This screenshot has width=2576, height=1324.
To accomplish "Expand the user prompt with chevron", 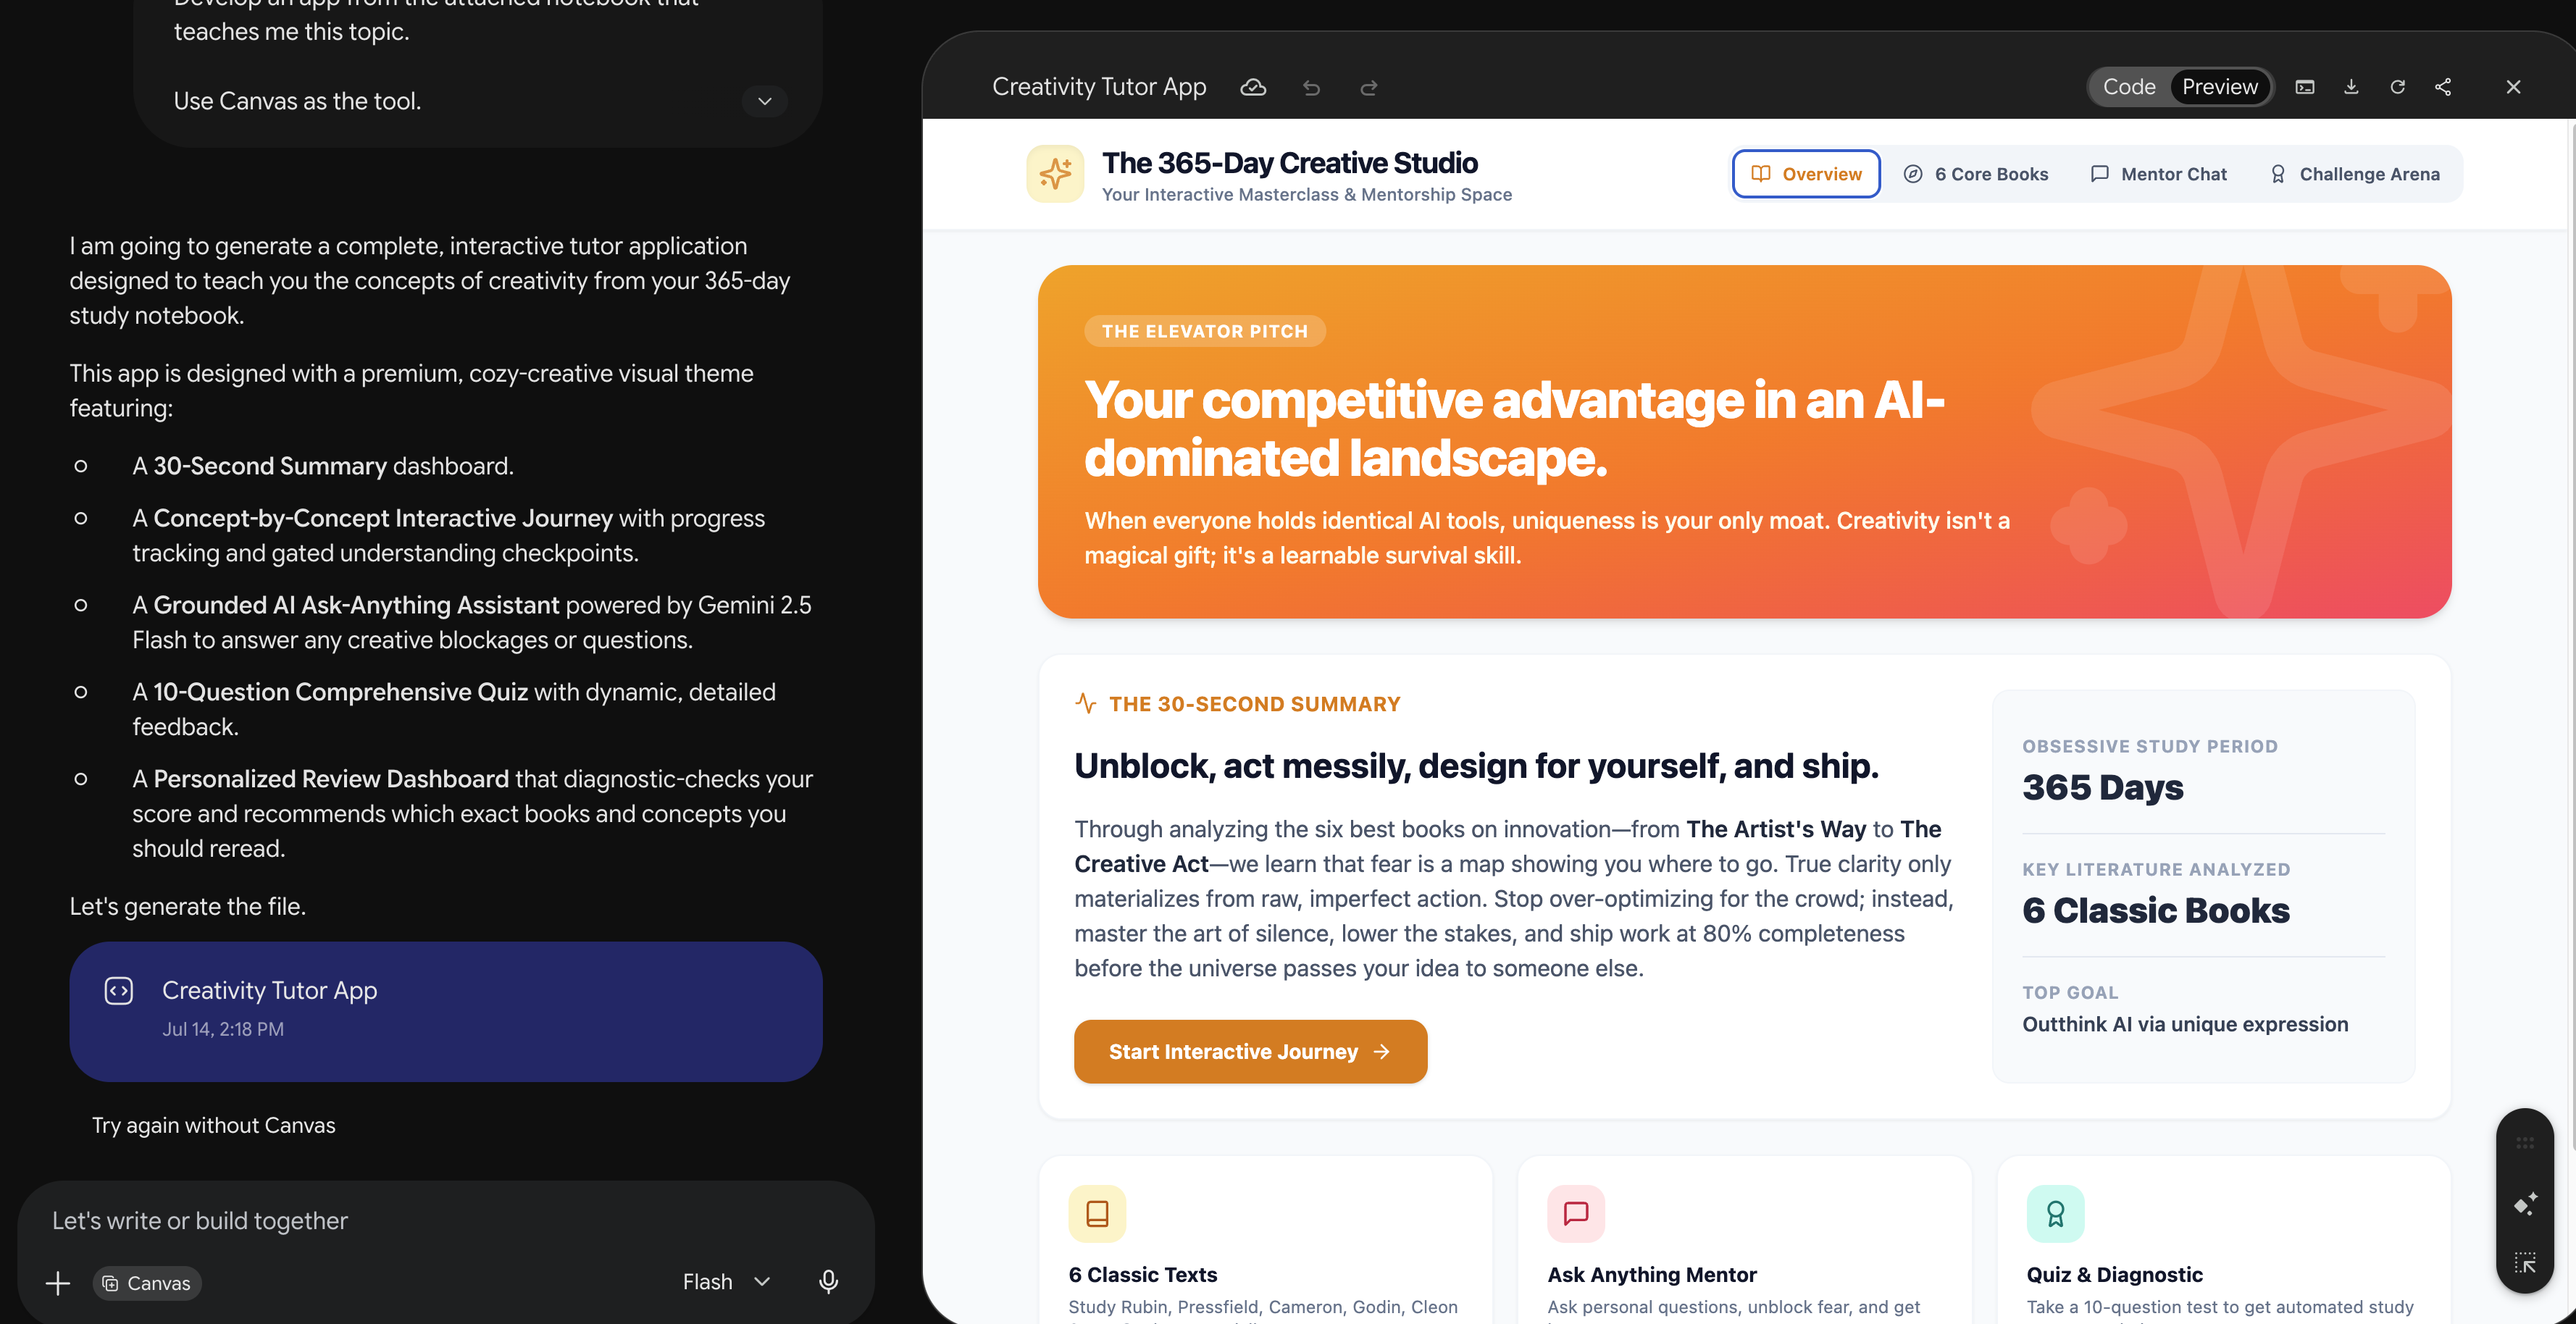I will 764,101.
